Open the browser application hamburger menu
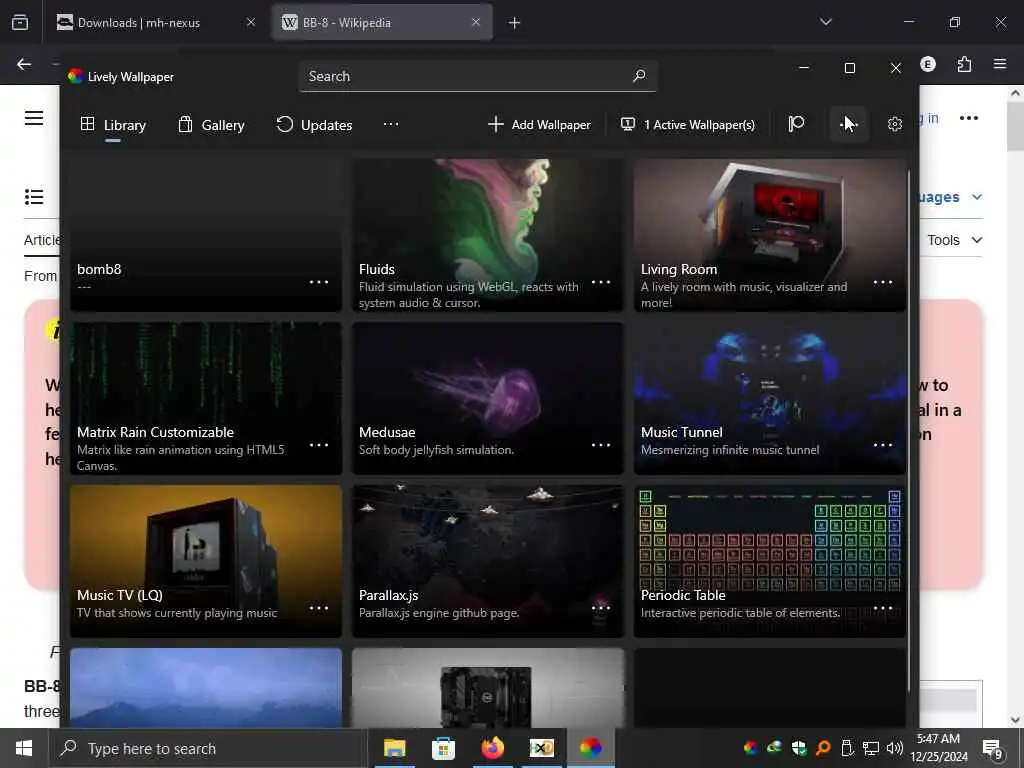 1000,64
